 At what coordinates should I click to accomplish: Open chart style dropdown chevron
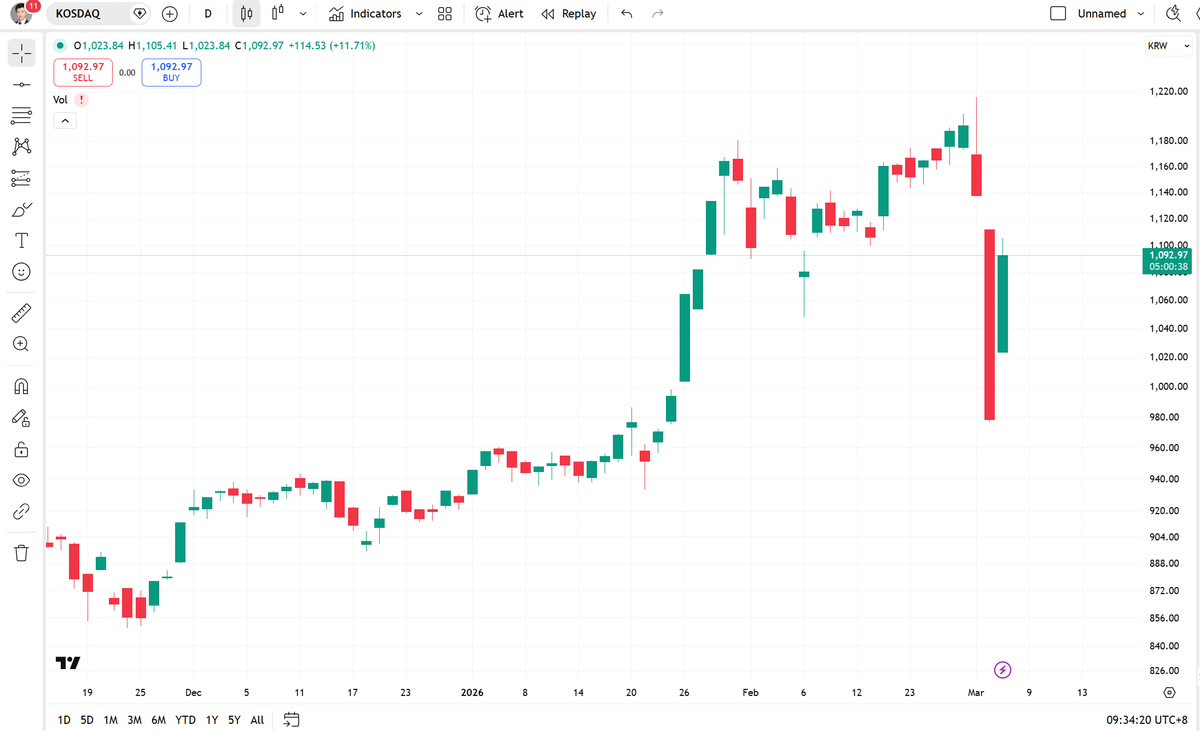pyautogui.click(x=303, y=14)
